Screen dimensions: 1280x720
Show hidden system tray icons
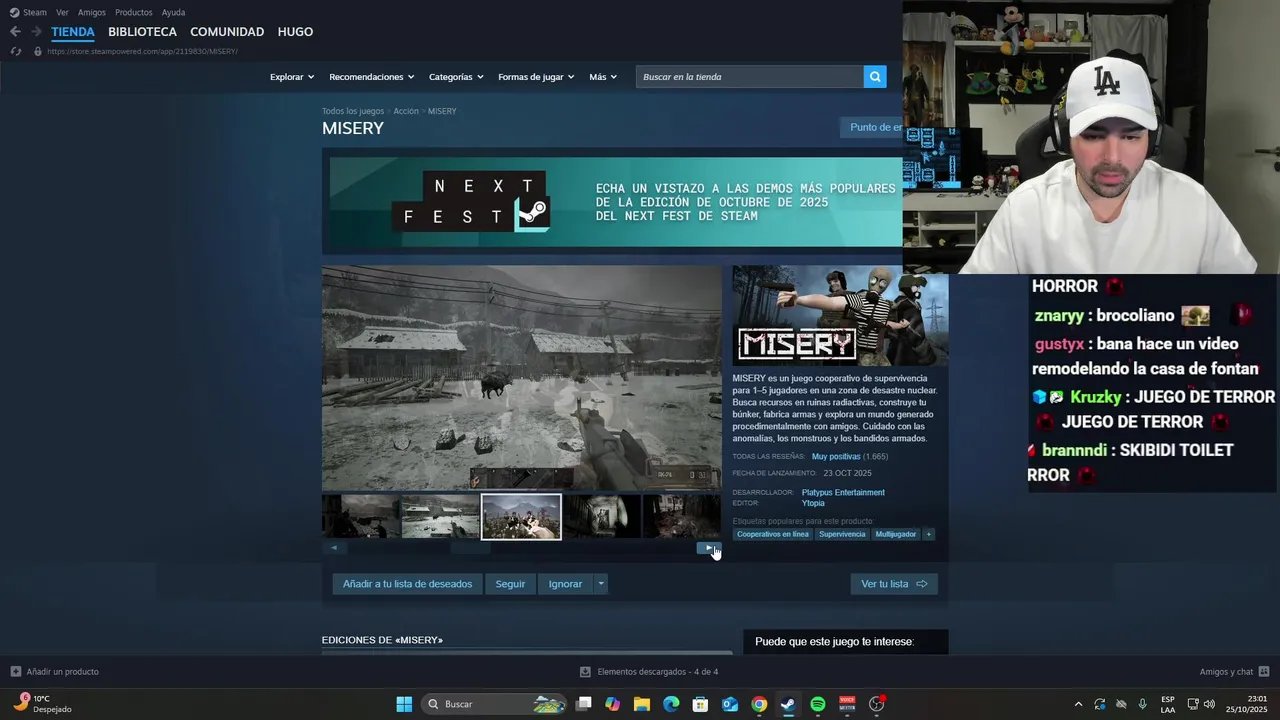[1078, 704]
